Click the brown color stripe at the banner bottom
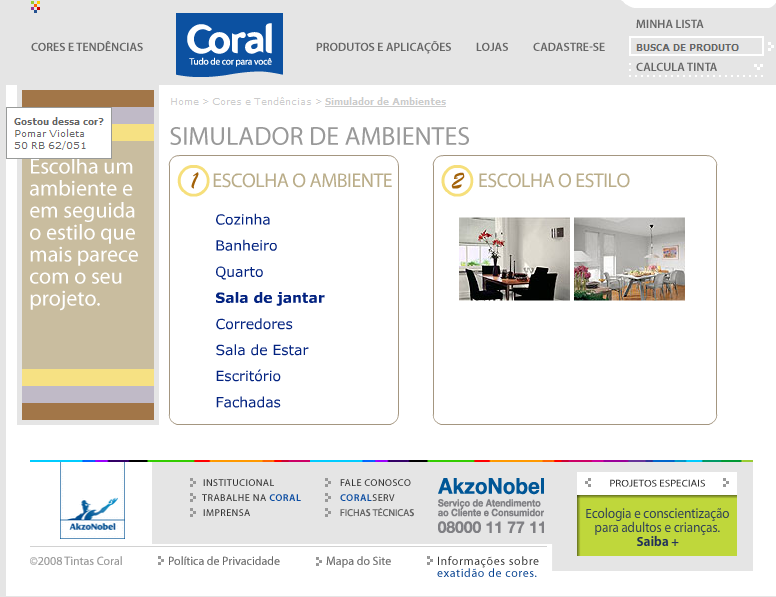 (x=88, y=411)
